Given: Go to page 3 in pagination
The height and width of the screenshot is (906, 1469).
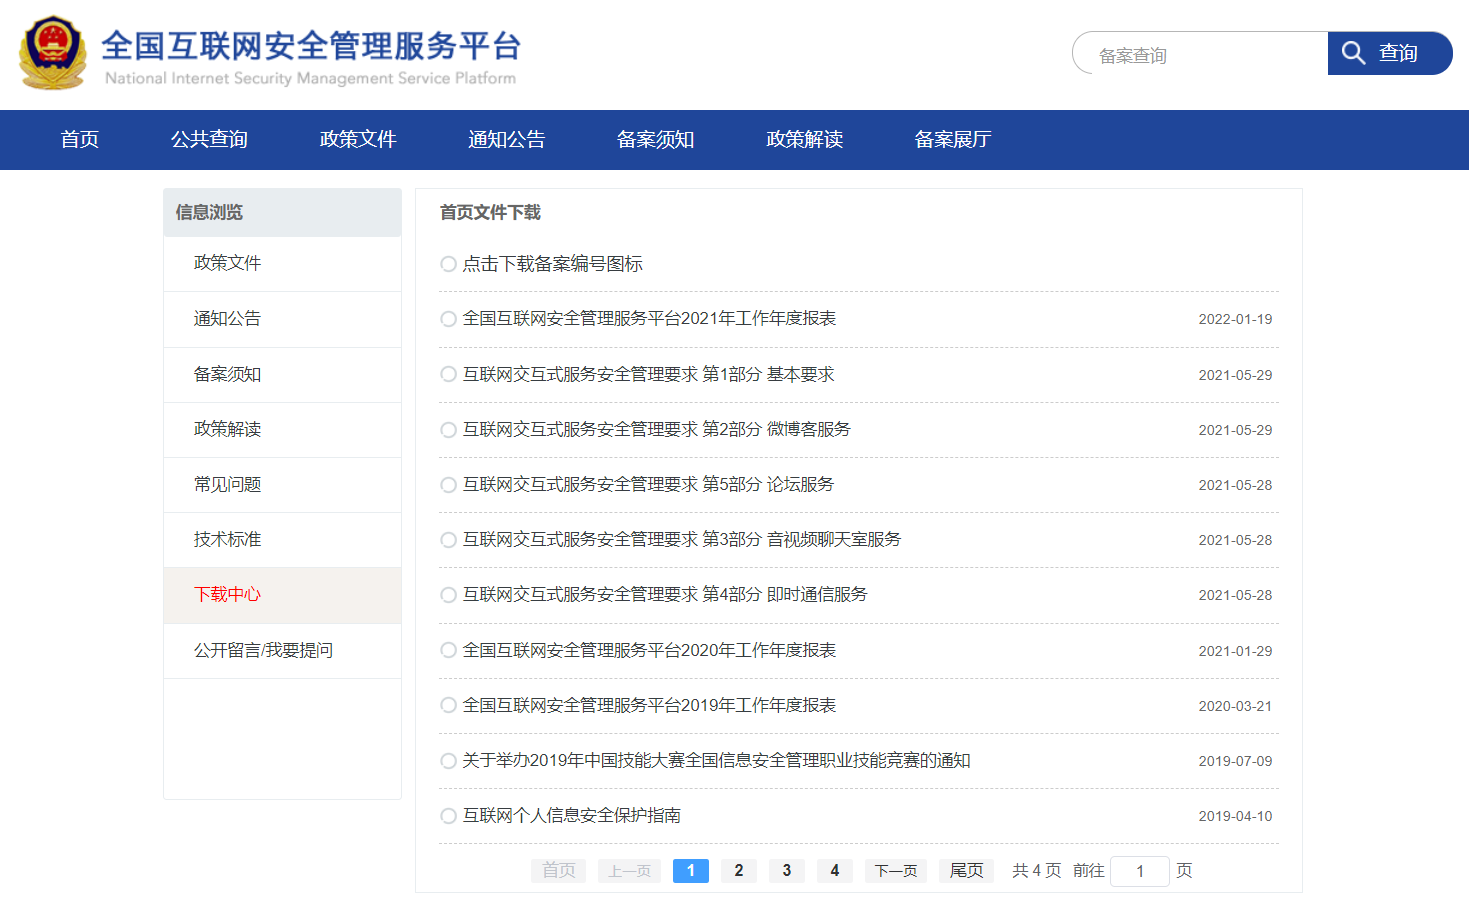Looking at the screenshot, I should (787, 871).
